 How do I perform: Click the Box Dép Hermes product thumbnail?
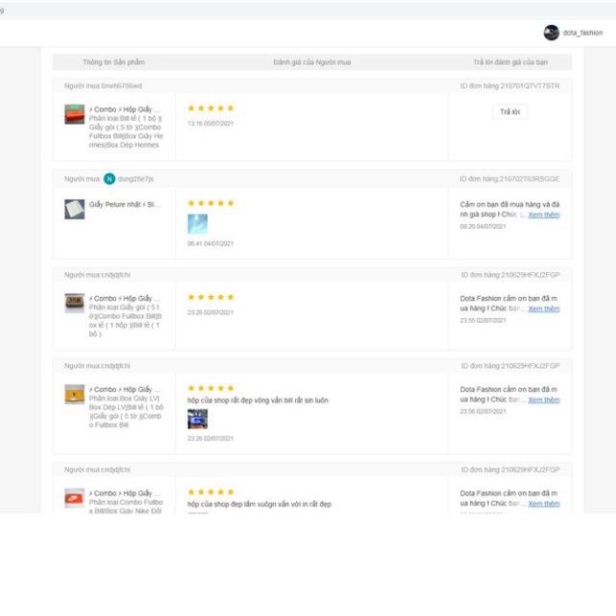74,114
